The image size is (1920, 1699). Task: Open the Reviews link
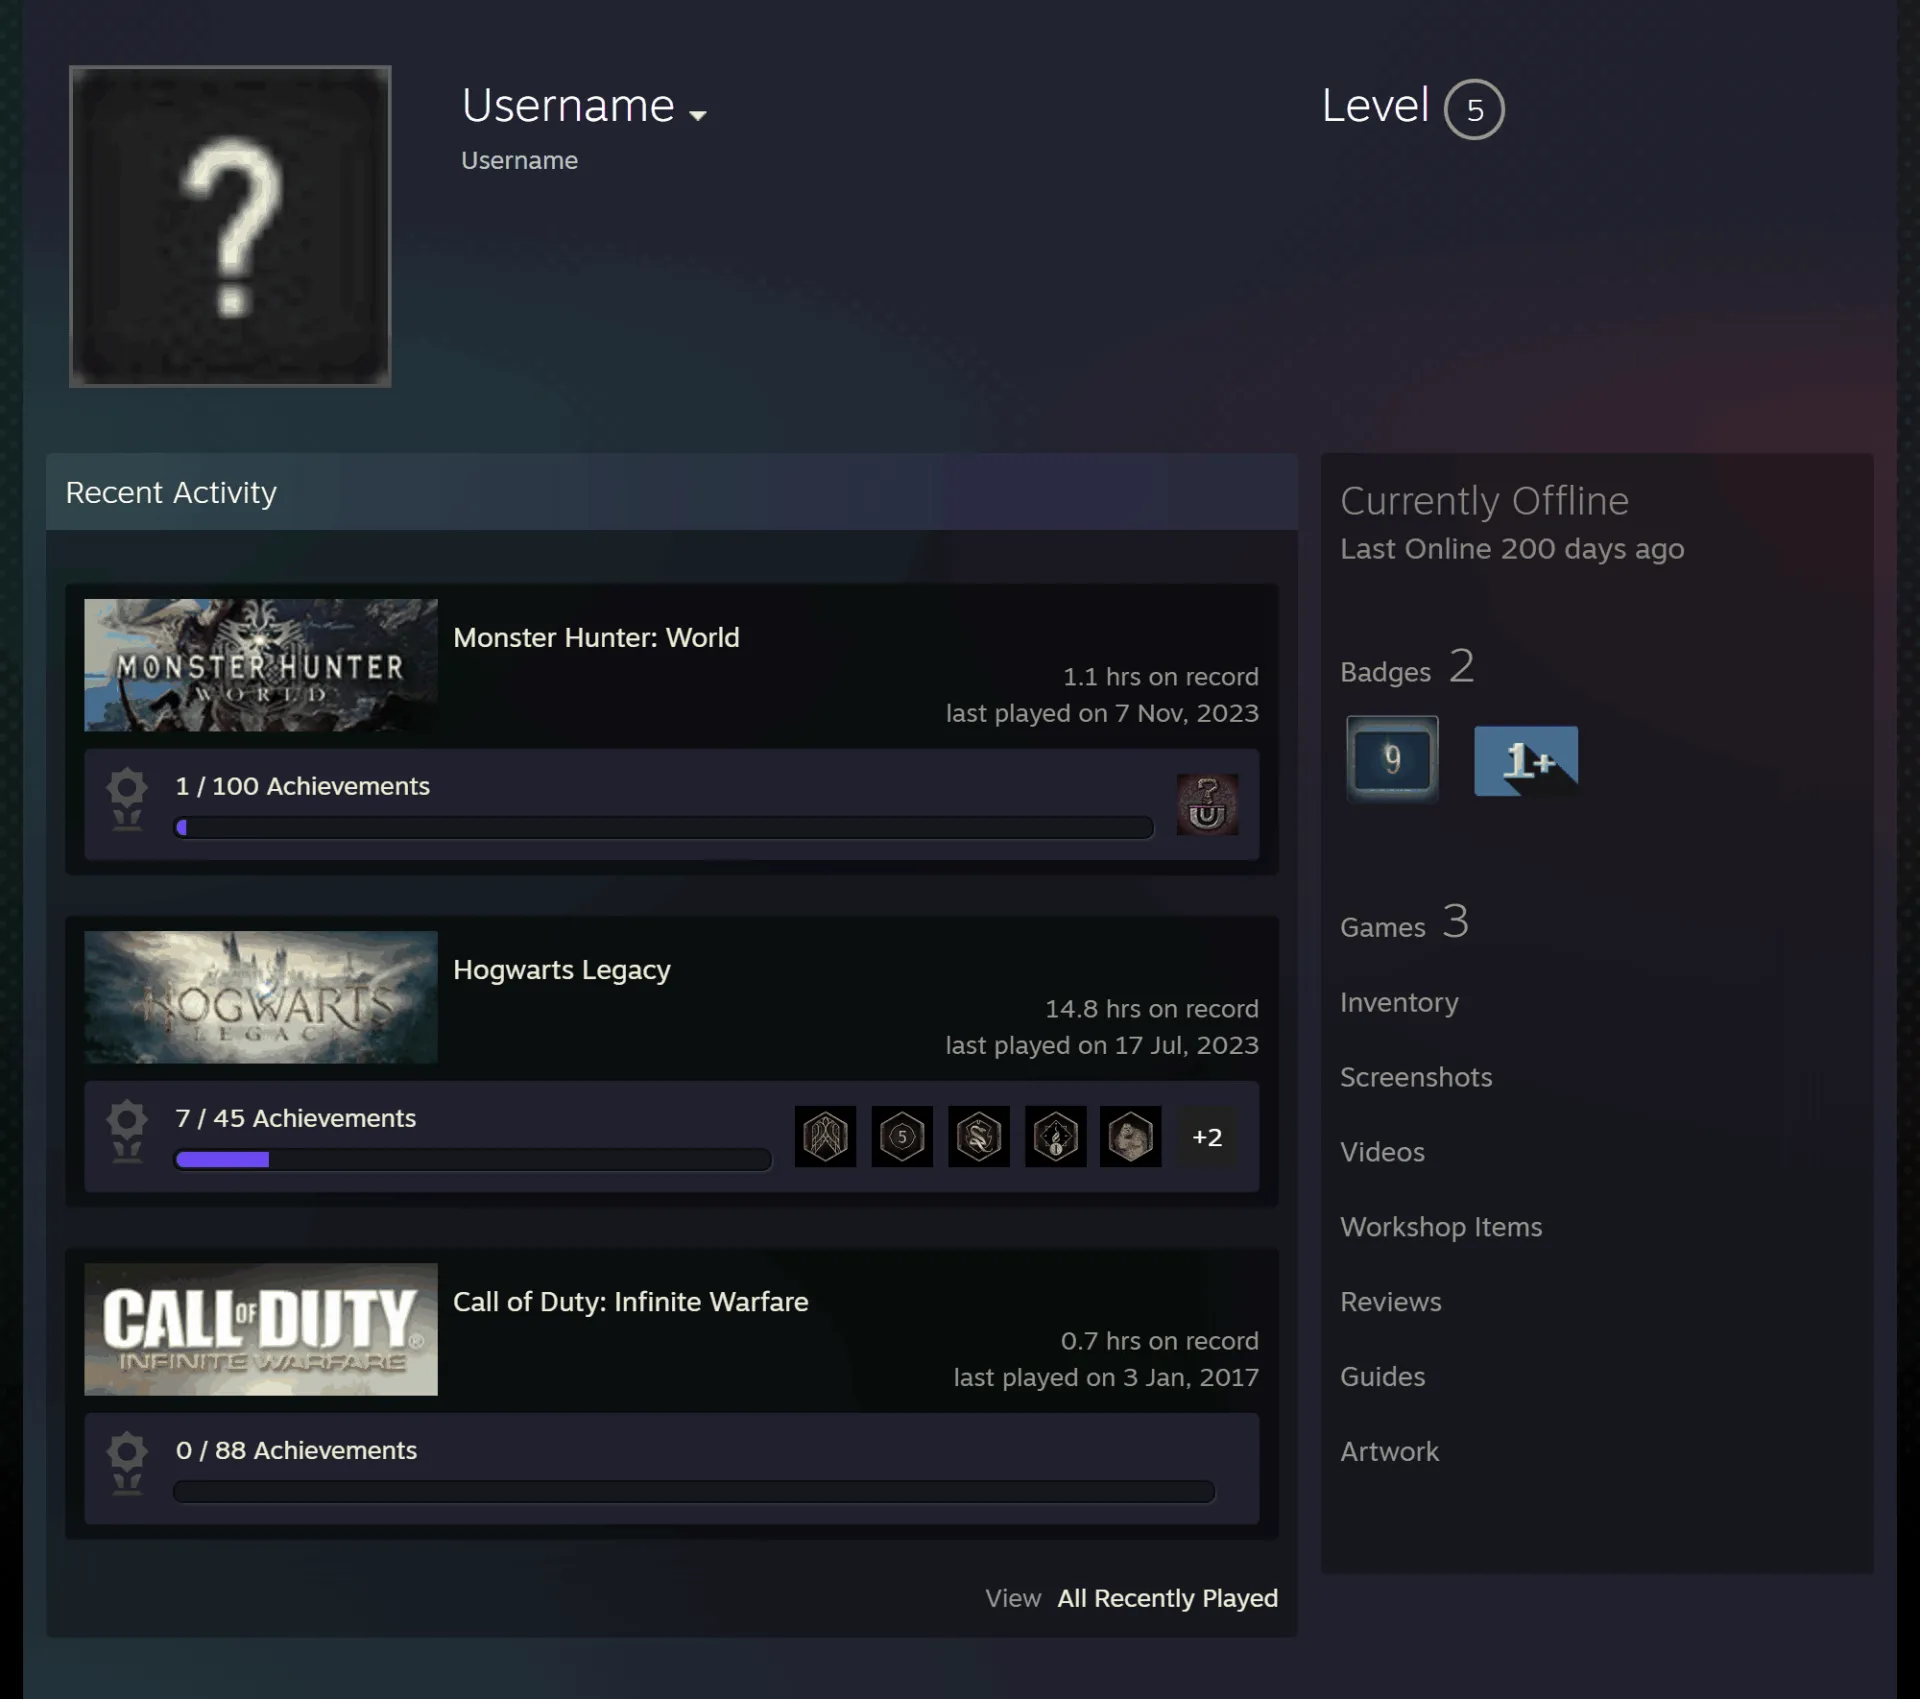click(1391, 1302)
